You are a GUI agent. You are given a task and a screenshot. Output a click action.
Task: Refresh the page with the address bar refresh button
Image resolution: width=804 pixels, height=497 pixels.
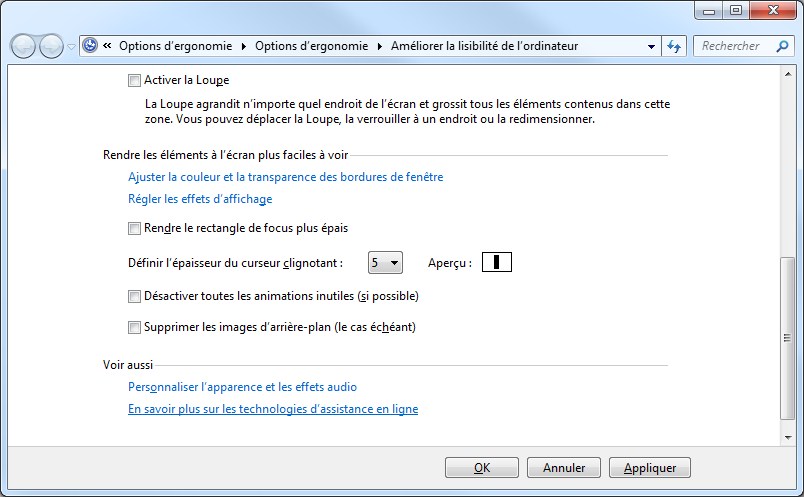[x=675, y=46]
